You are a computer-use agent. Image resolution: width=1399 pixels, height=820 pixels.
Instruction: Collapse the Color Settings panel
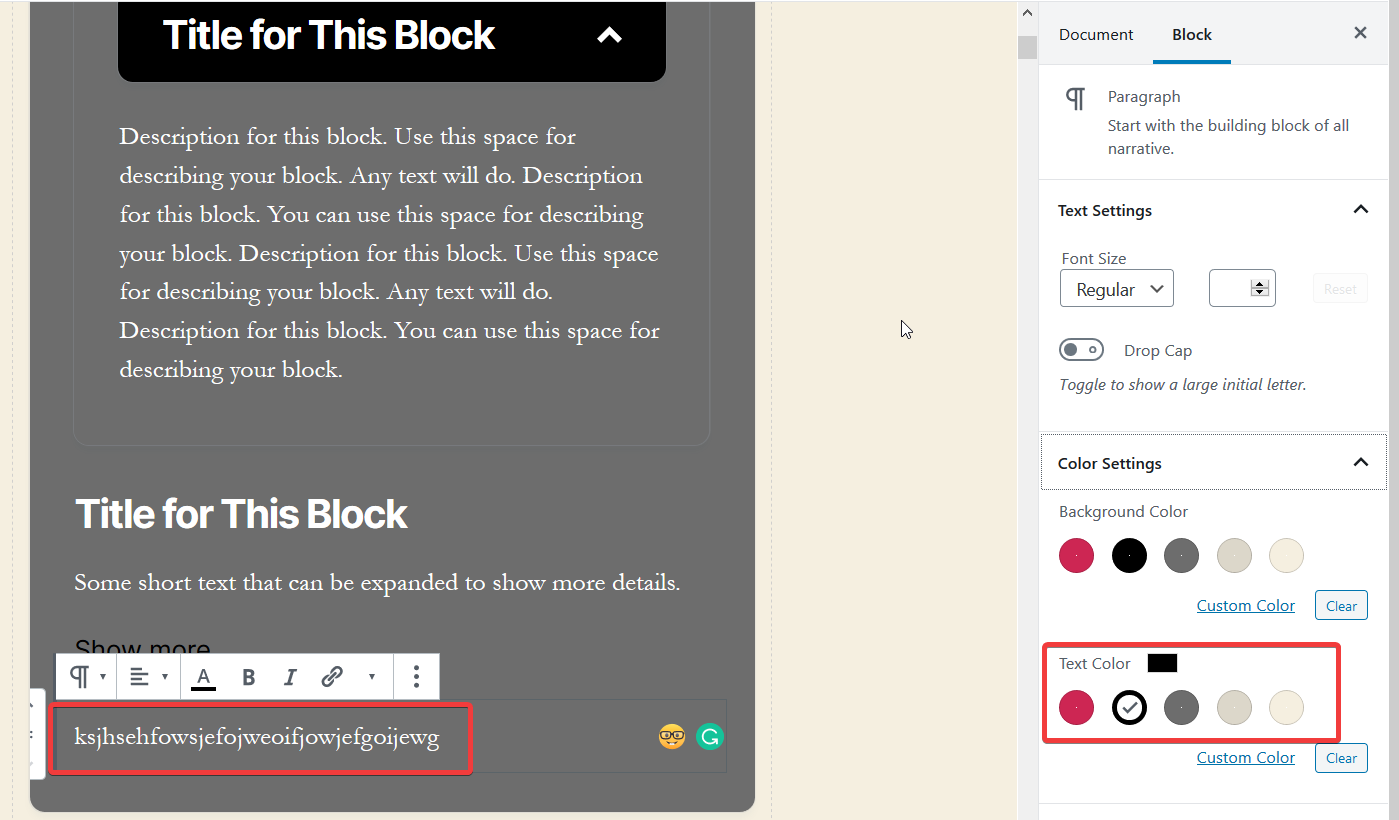1360,462
